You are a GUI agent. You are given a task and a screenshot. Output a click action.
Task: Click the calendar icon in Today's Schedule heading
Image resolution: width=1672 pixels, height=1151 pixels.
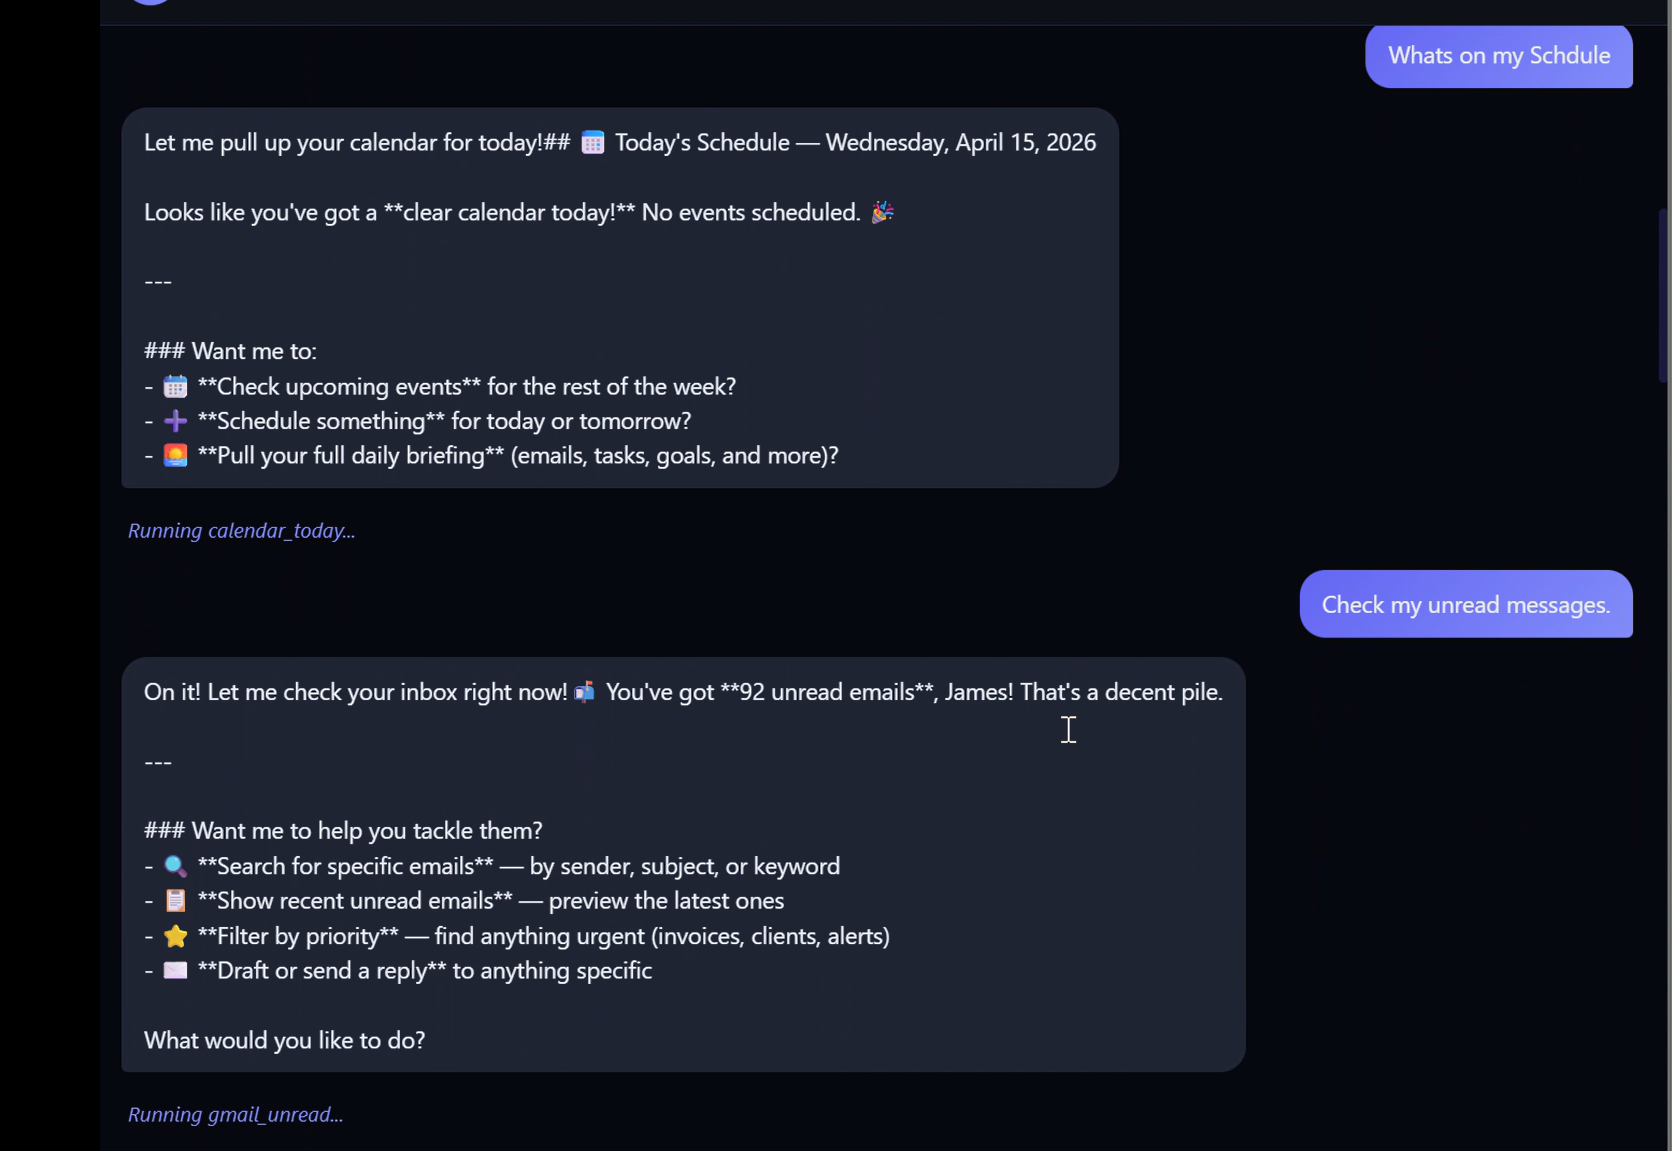point(593,142)
